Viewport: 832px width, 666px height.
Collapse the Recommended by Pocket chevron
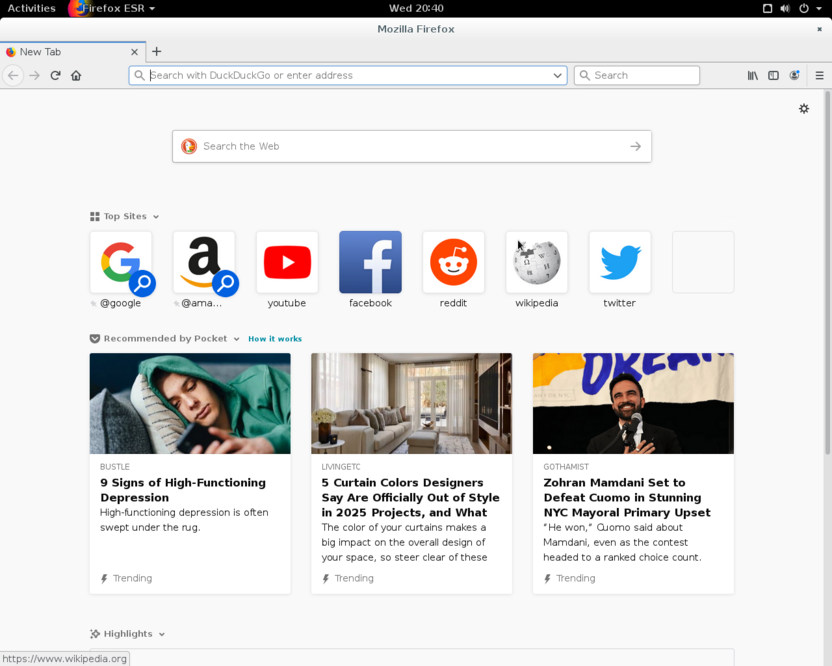(x=237, y=339)
